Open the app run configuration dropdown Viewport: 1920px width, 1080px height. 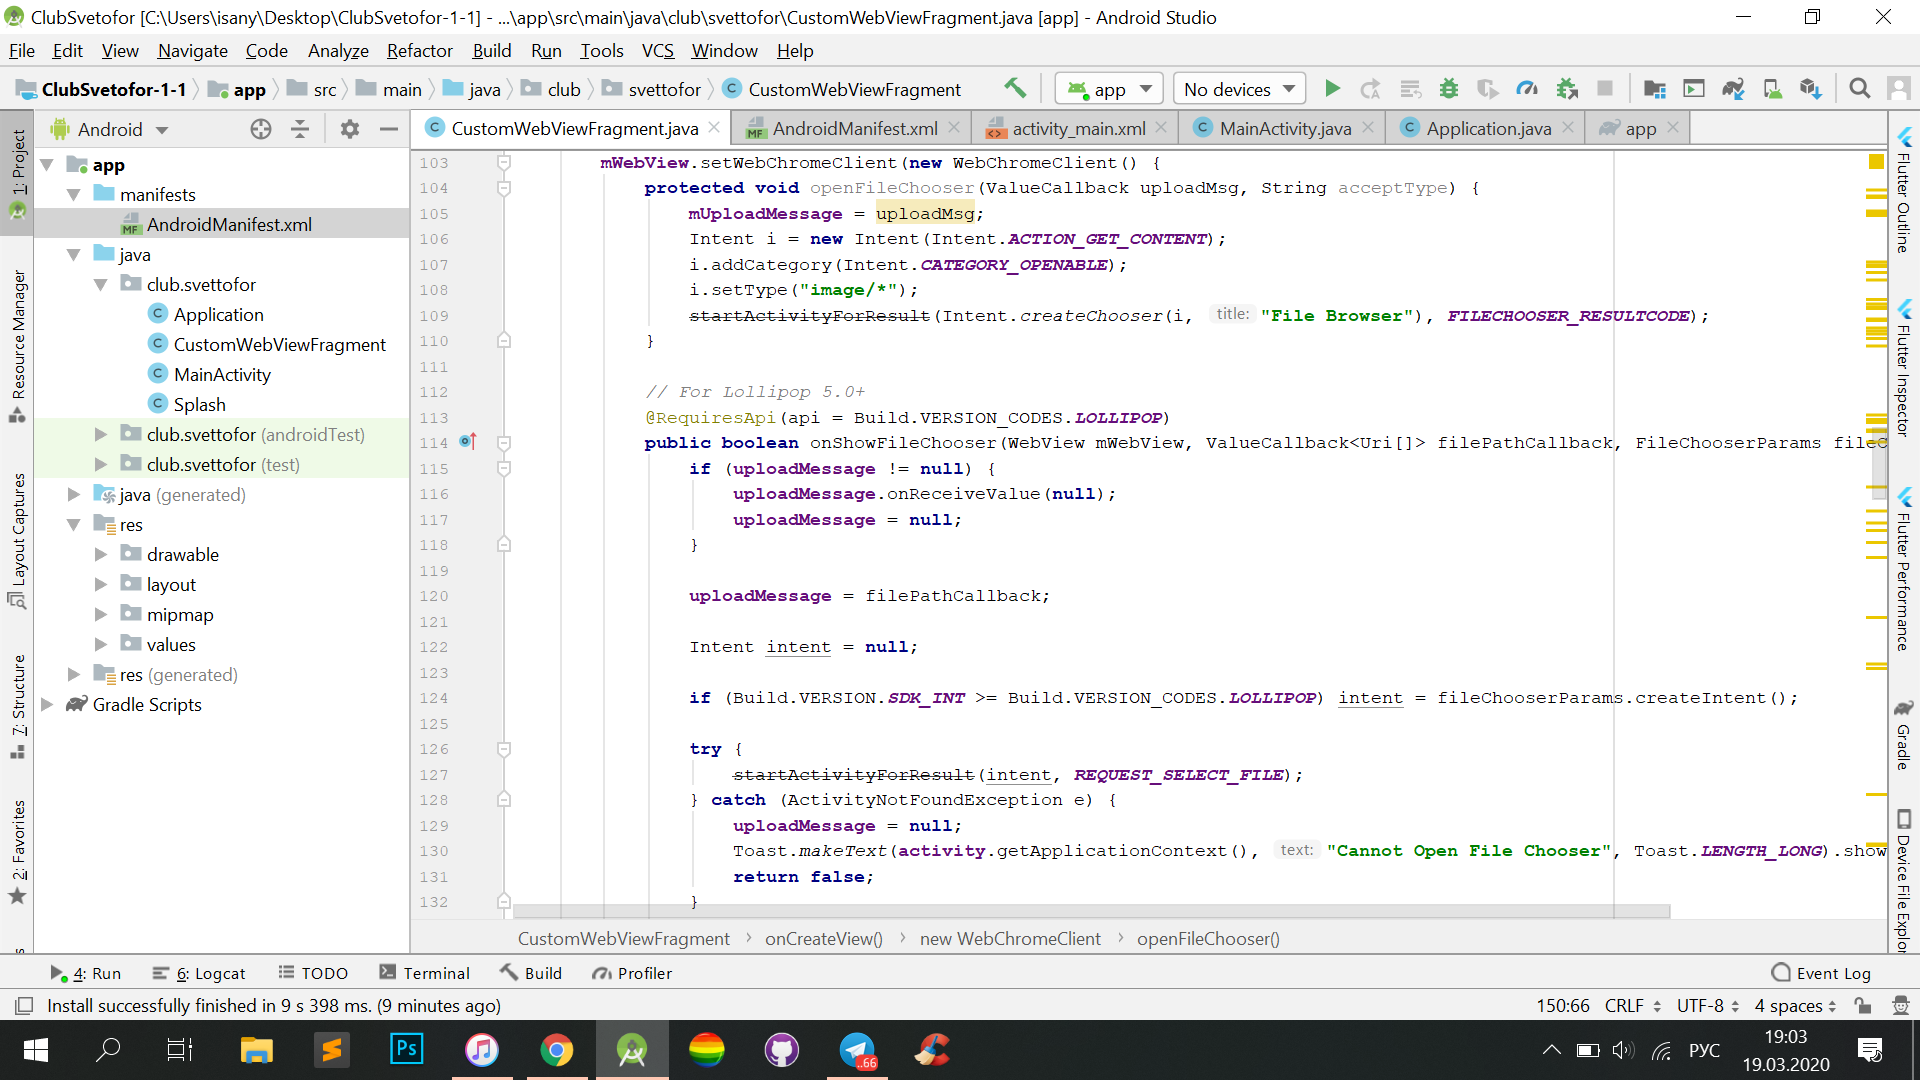(1110, 89)
